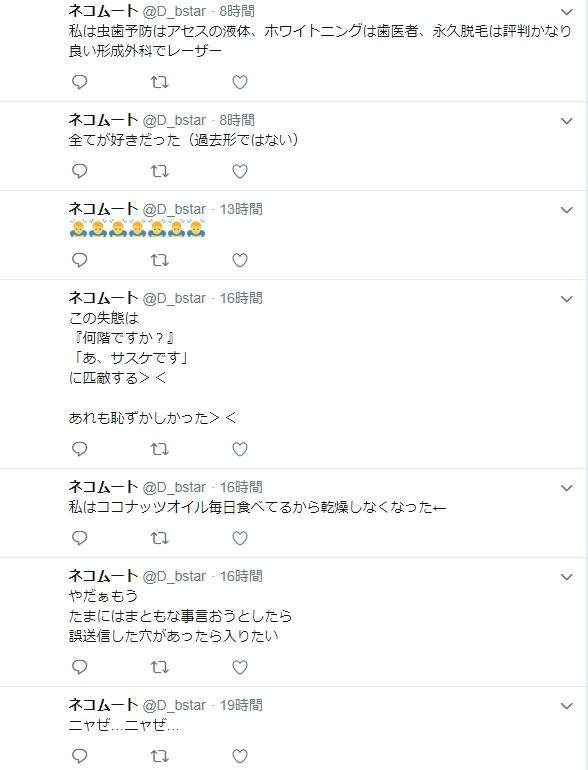Open the more menu on the アセスの液体 dental care tweet
Screen dimensions: 588x770
click(x=567, y=12)
